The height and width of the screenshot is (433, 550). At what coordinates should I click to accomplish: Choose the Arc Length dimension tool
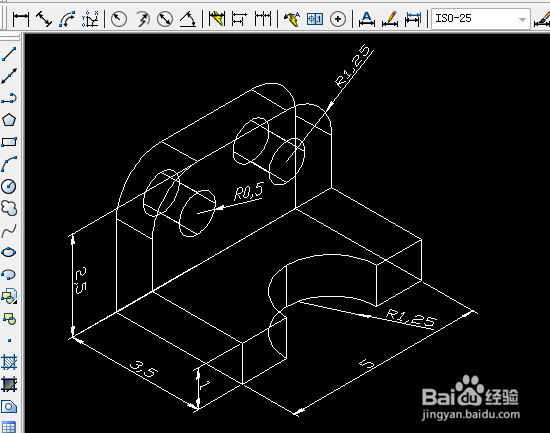(x=67, y=19)
